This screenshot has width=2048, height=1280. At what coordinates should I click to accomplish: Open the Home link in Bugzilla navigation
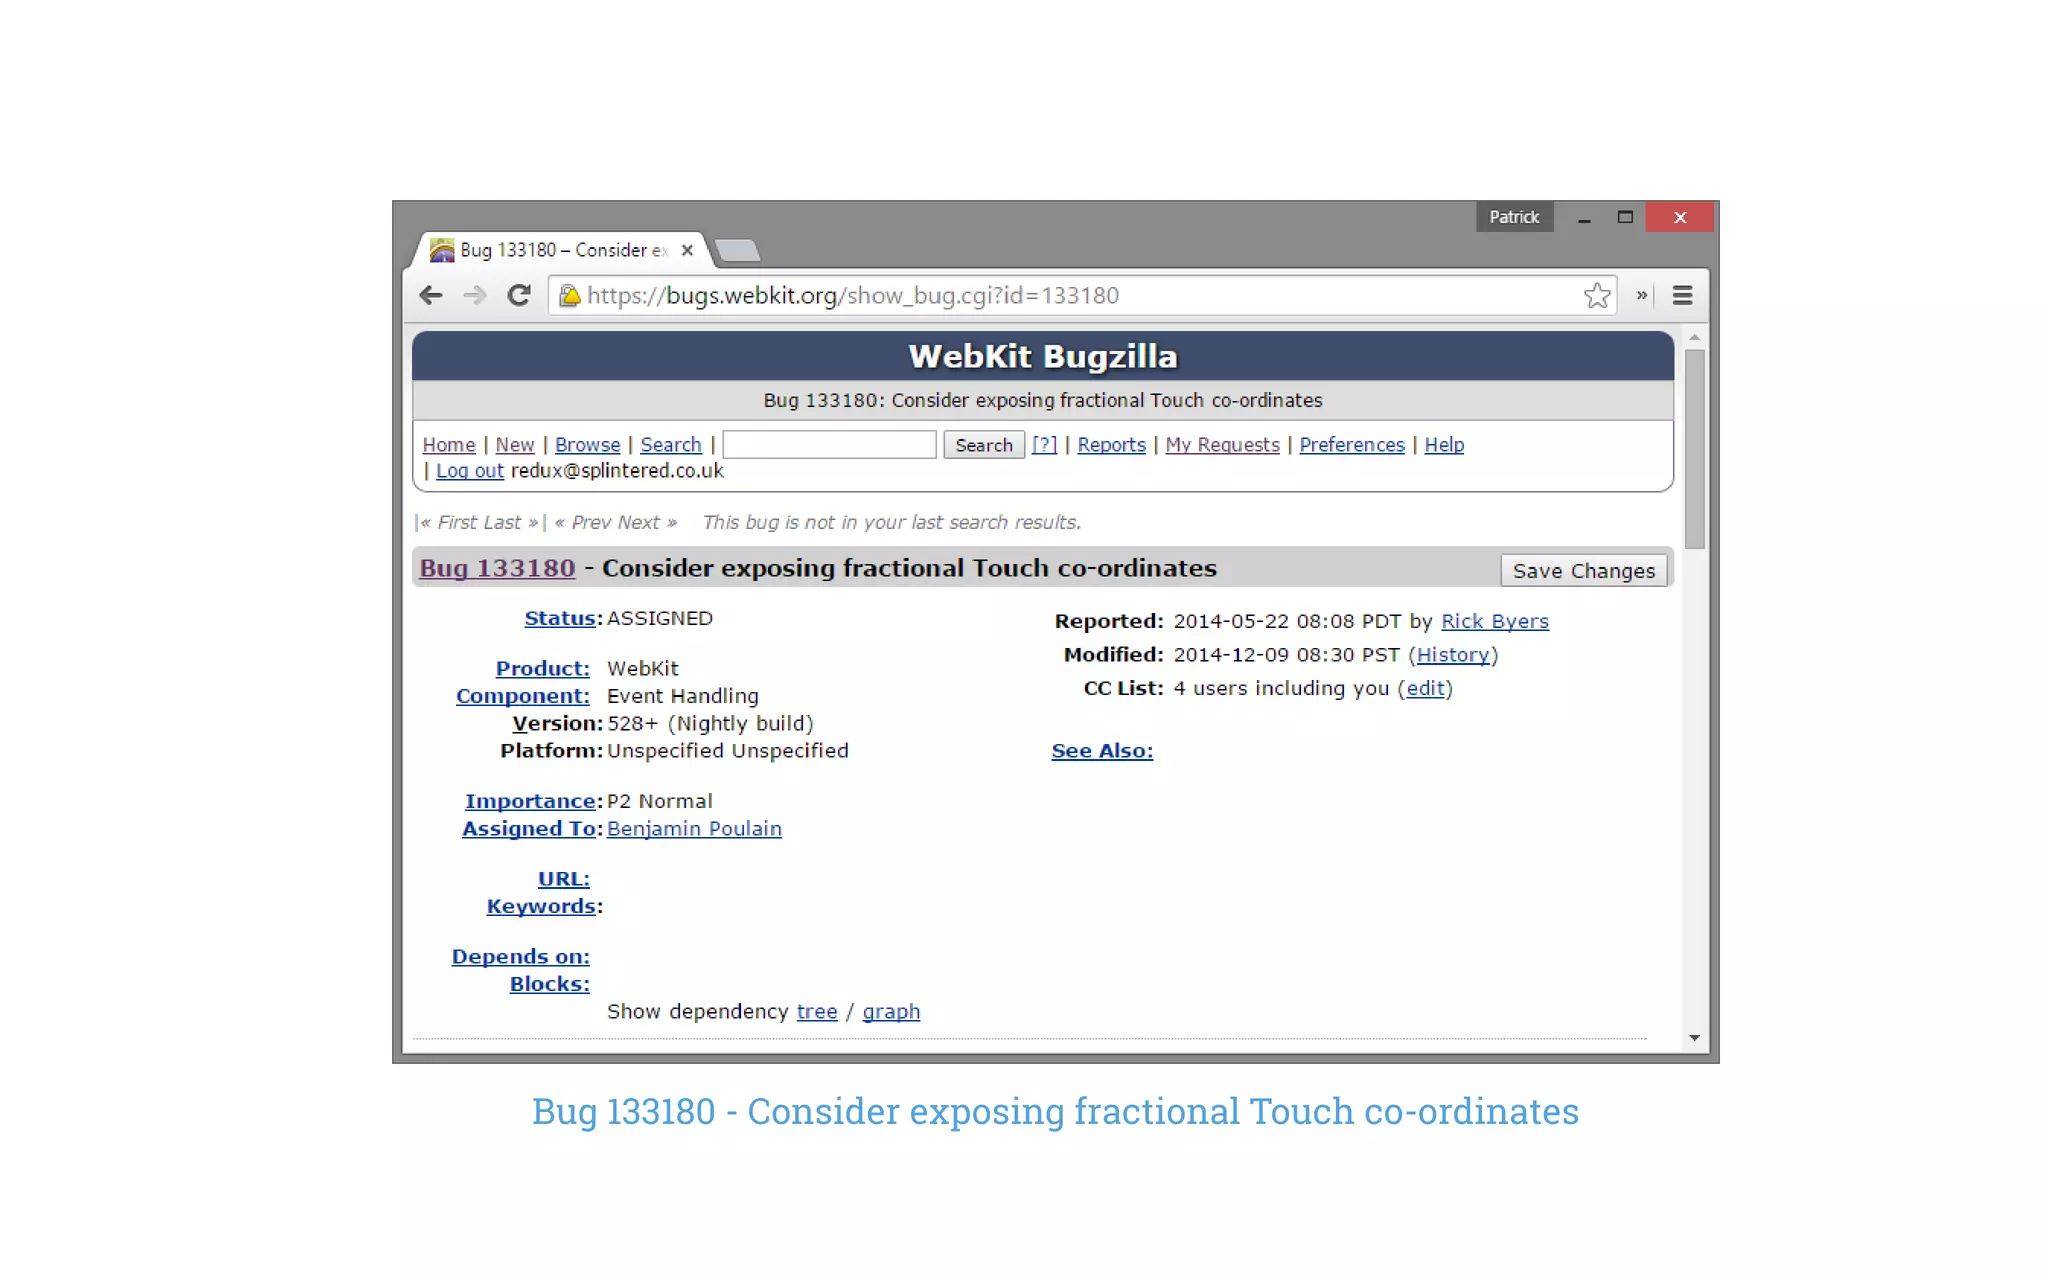click(448, 445)
